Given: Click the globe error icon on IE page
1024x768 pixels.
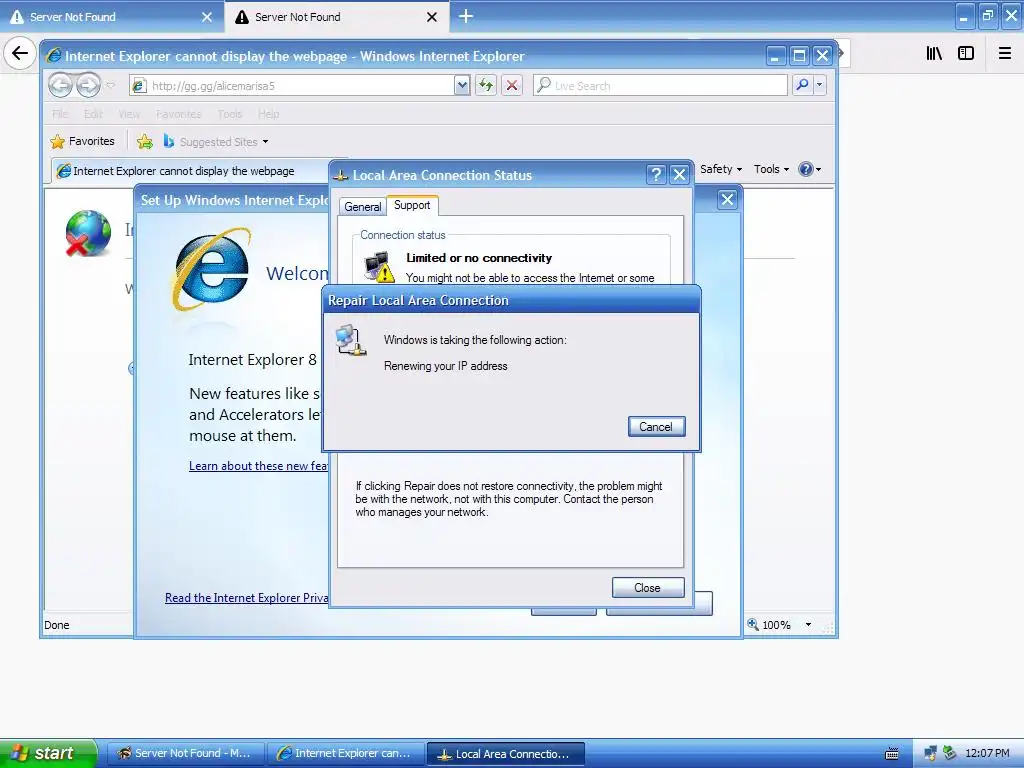Looking at the screenshot, I should 88,233.
